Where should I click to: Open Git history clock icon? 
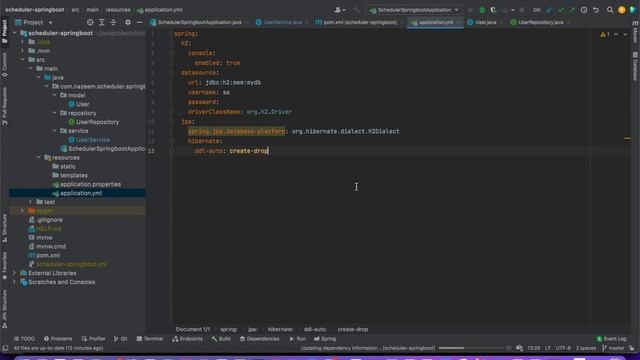(x=584, y=10)
